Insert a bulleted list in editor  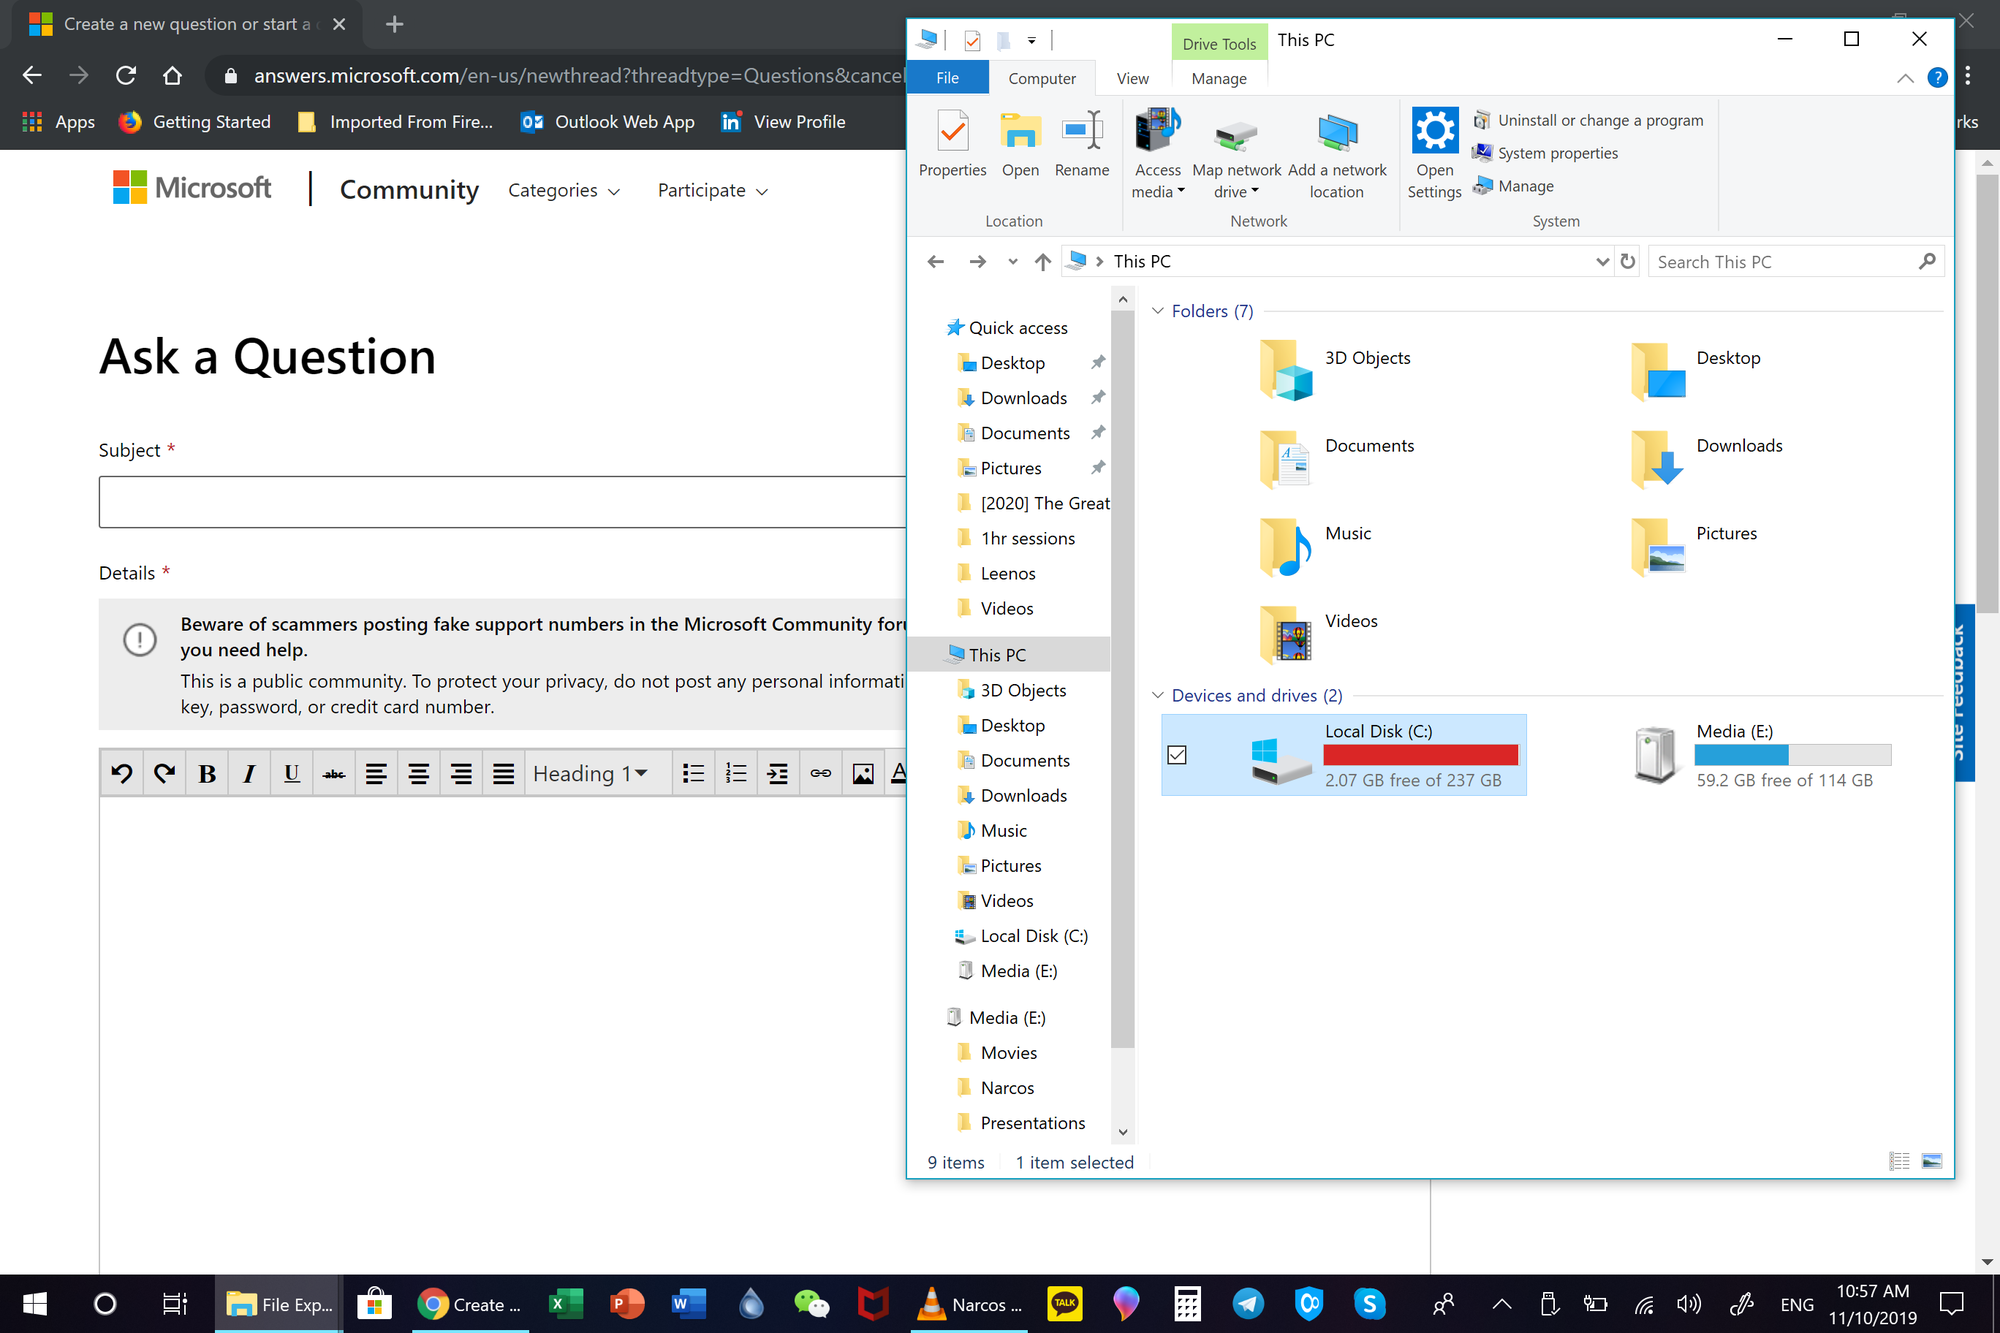point(693,773)
